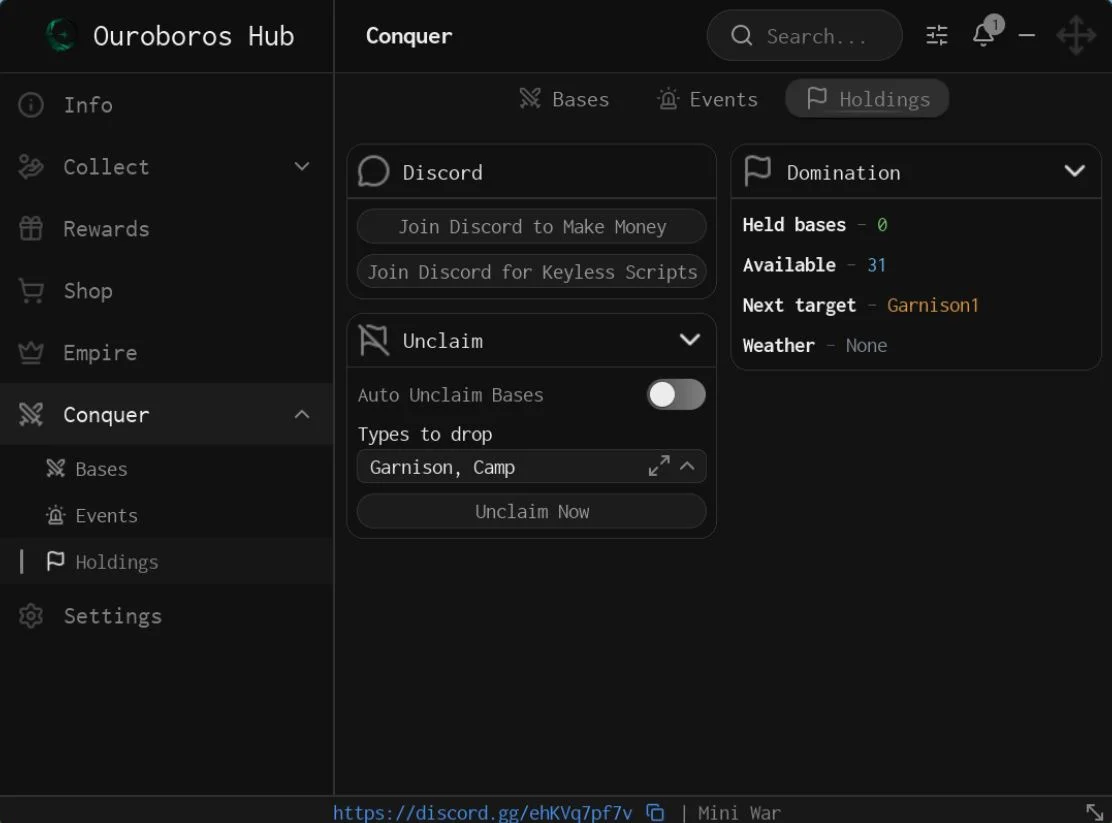Expand the Collect sidebar chevron
Screen dimensions: 1112x823
click(302, 167)
